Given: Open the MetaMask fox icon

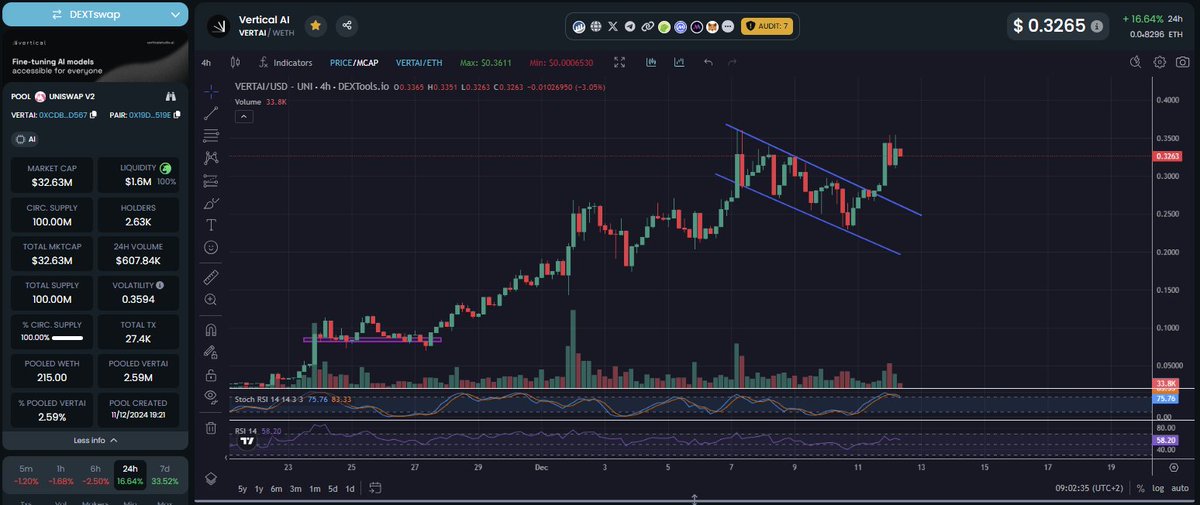Looking at the screenshot, I should pyautogui.click(x=712, y=26).
